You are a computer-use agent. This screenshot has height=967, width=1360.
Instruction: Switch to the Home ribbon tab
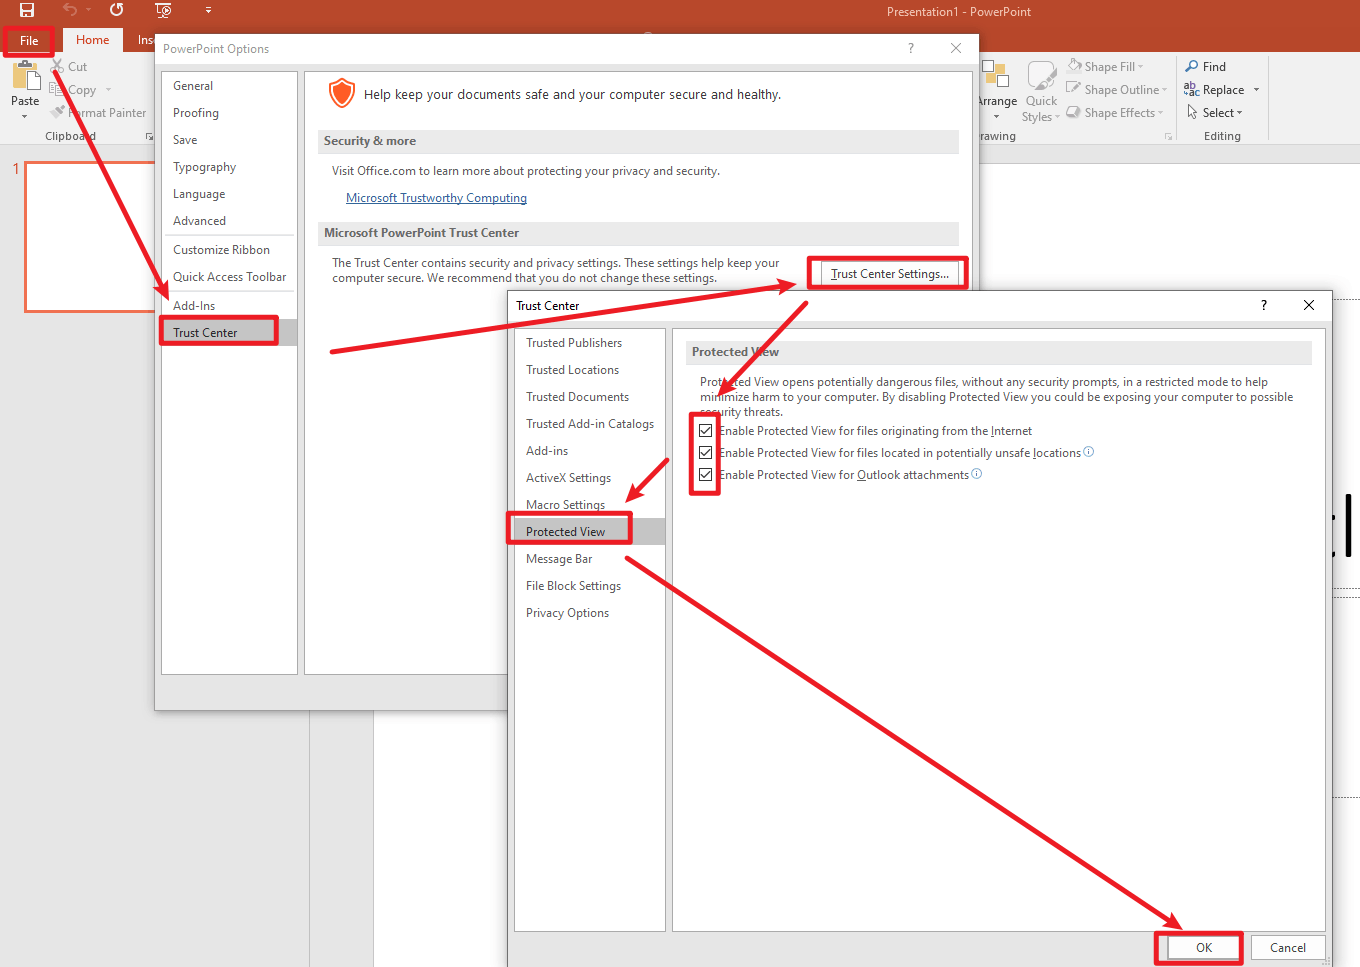(93, 40)
